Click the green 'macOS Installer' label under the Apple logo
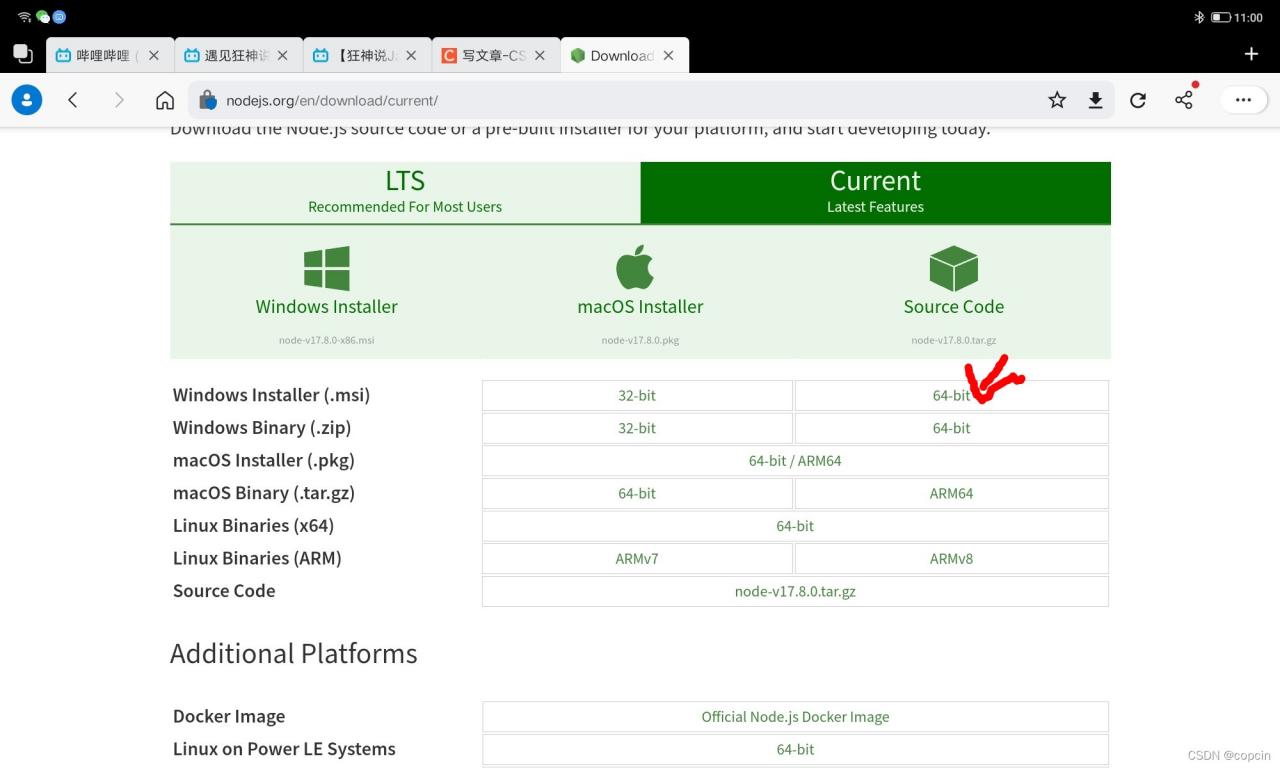Screen dimensions: 1280x768 click(640, 307)
